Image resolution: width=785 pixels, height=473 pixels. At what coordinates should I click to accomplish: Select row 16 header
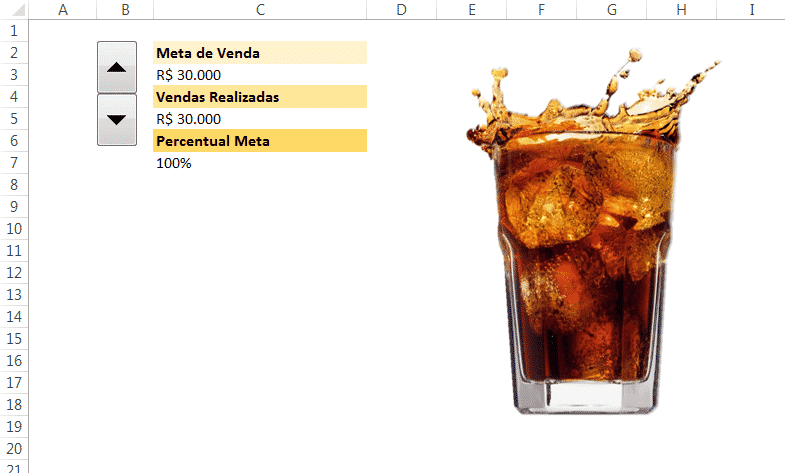click(x=14, y=361)
